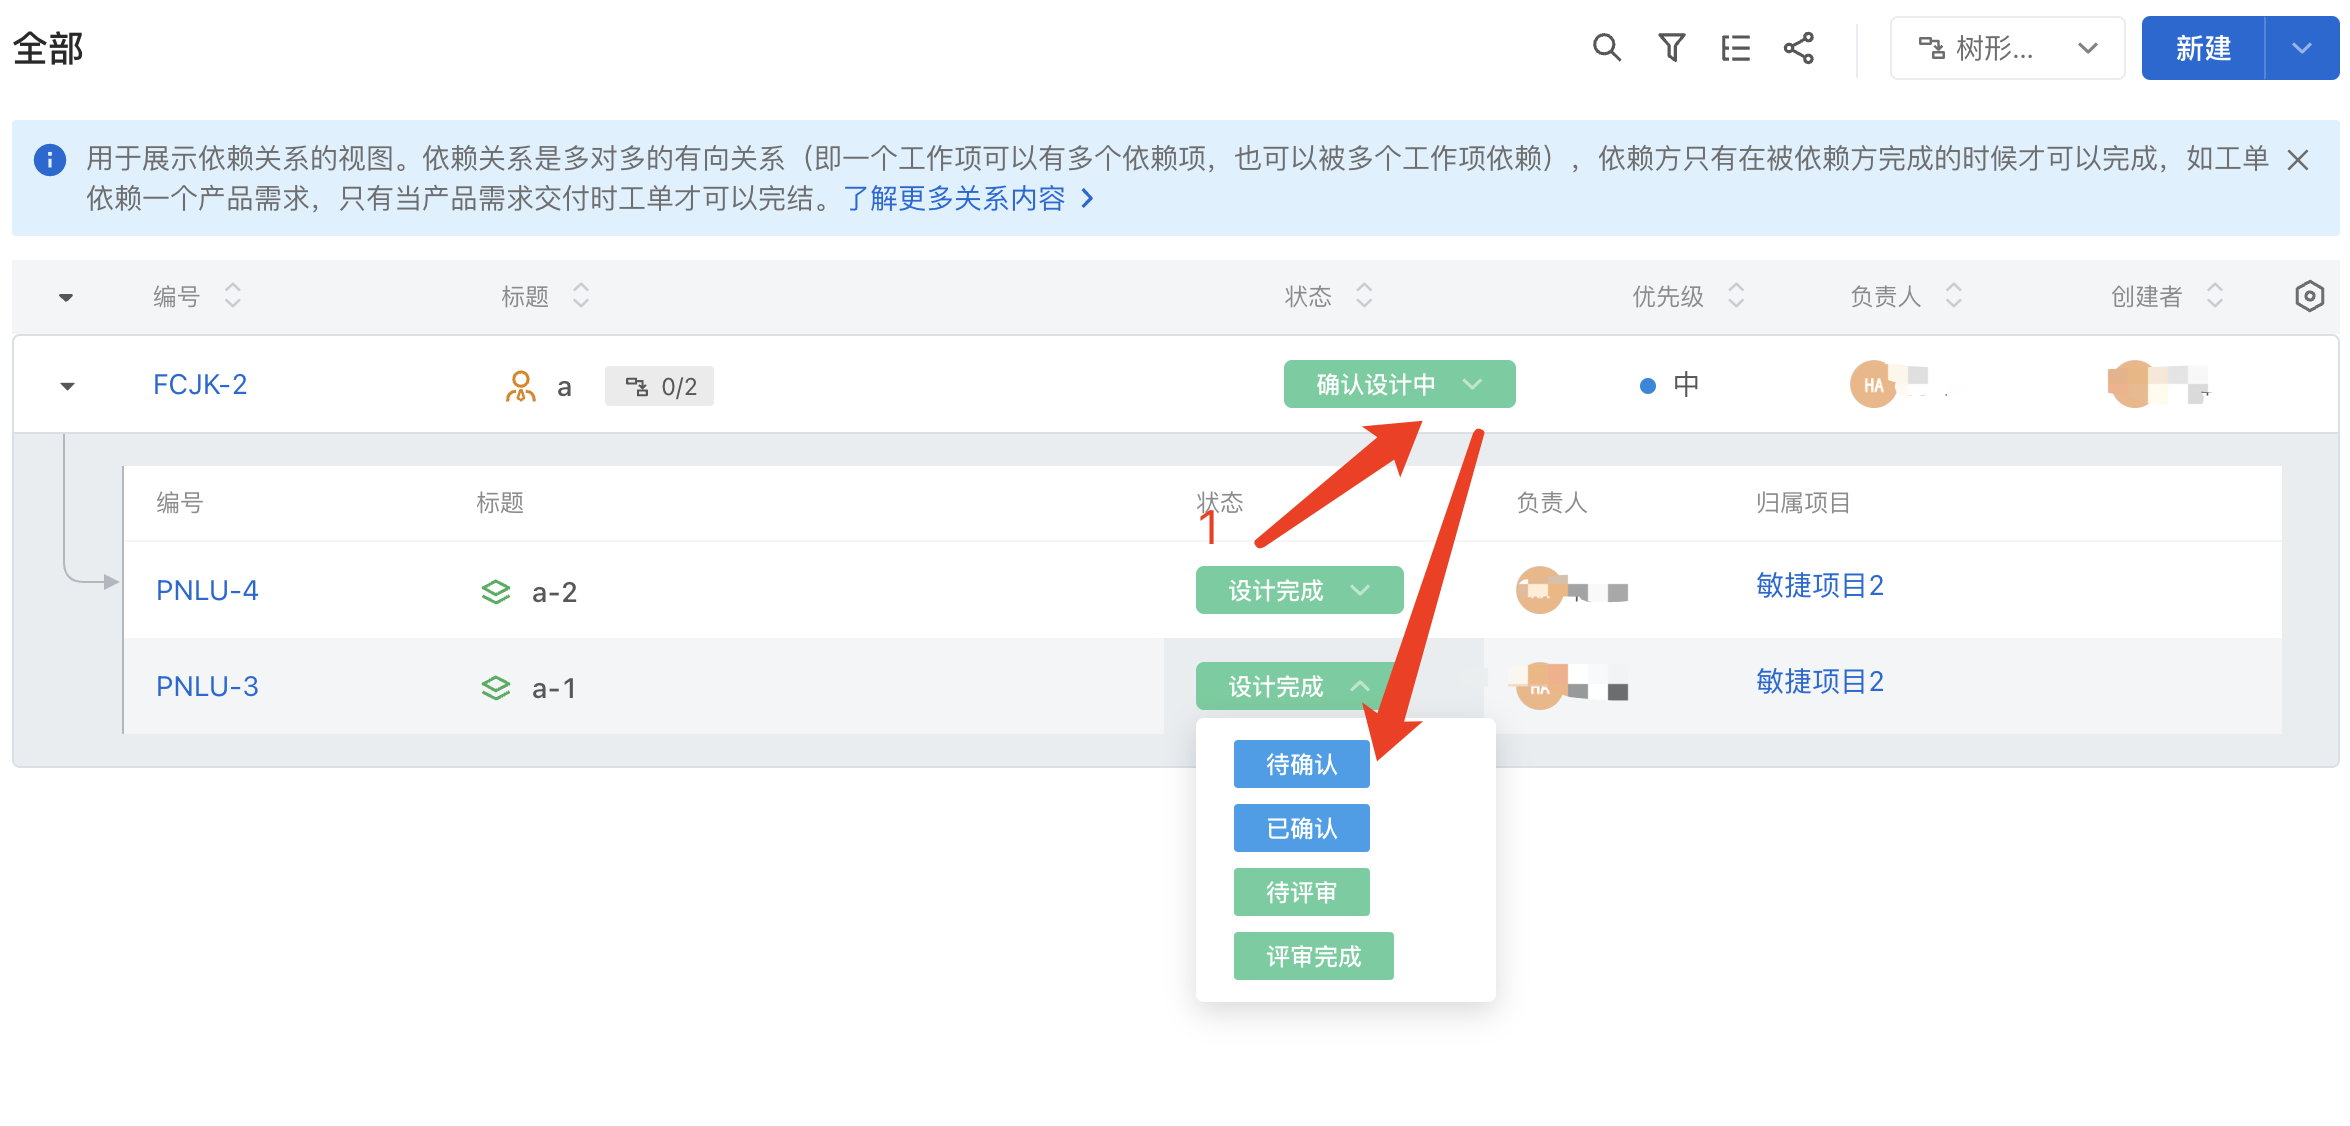Choose 评审完成 status option
Viewport: 2350px width, 1126px height.
click(x=1313, y=957)
